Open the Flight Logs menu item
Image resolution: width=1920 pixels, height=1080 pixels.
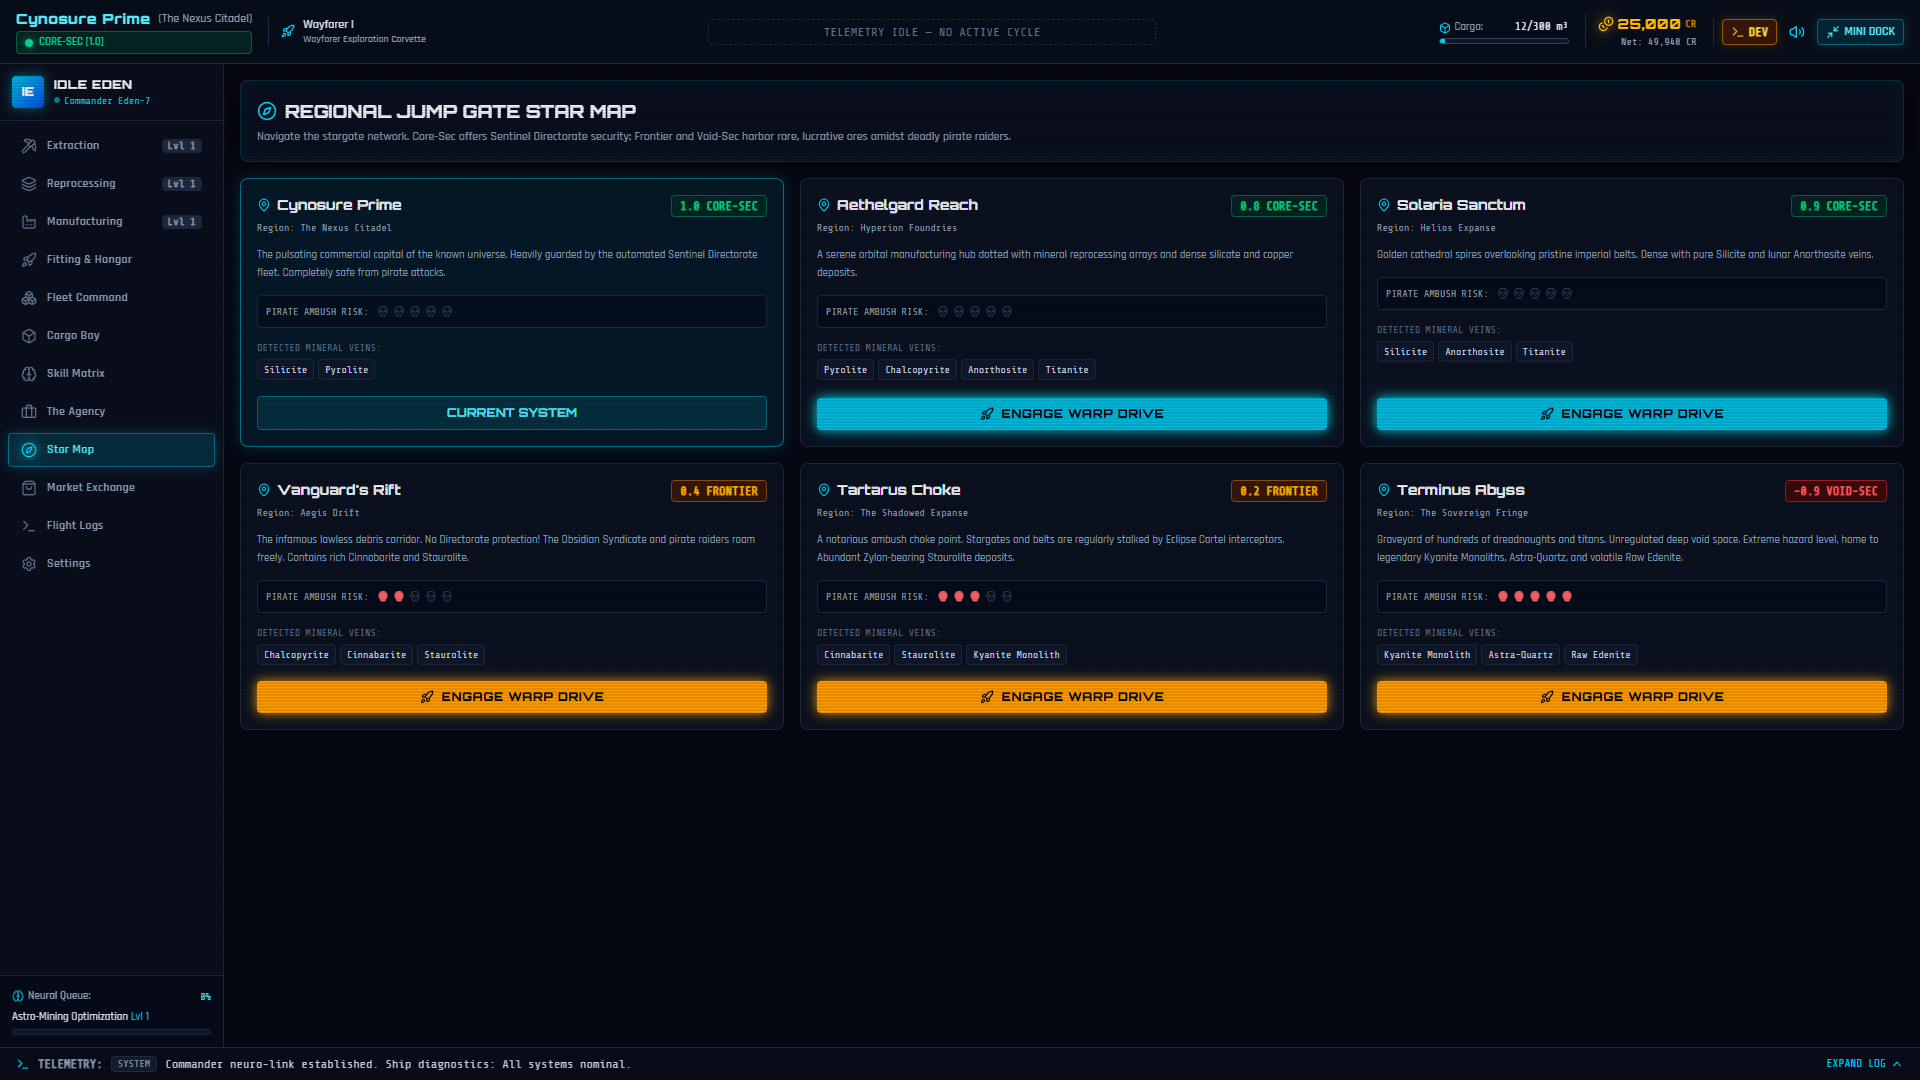click(x=111, y=526)
